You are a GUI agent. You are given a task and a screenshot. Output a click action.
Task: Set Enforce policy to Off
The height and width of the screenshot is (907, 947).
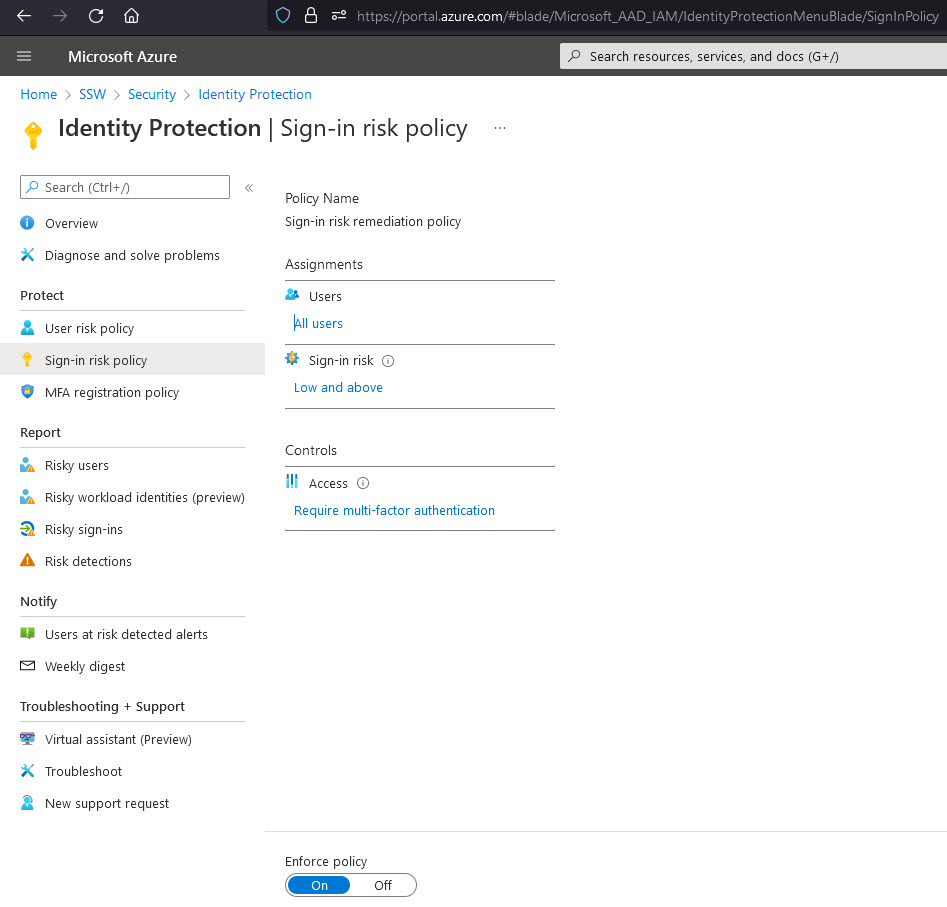point(383,885)
